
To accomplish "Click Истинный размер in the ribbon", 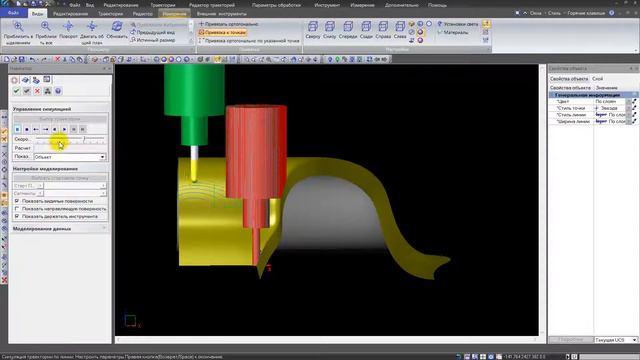I will pyautogui.click(x=153, y=40).
